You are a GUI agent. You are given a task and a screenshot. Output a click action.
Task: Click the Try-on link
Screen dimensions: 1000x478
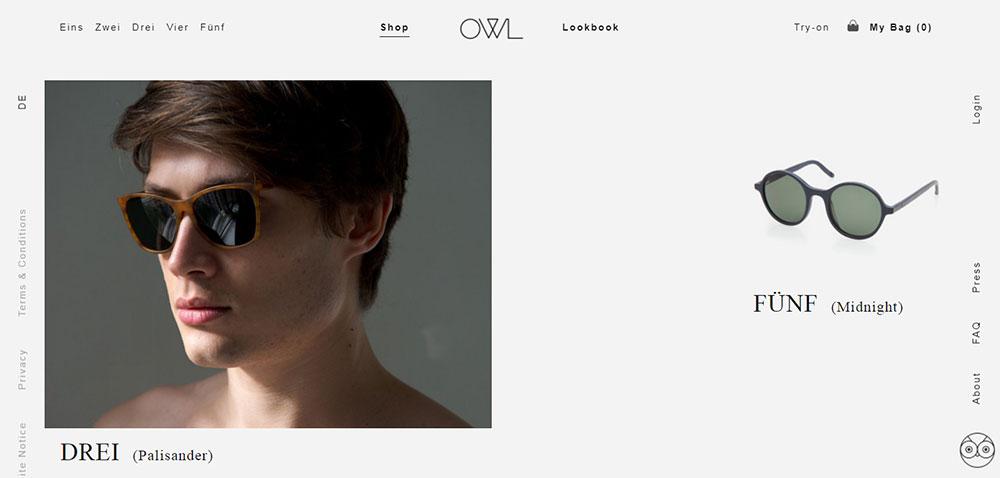click(x=811, y=27)
